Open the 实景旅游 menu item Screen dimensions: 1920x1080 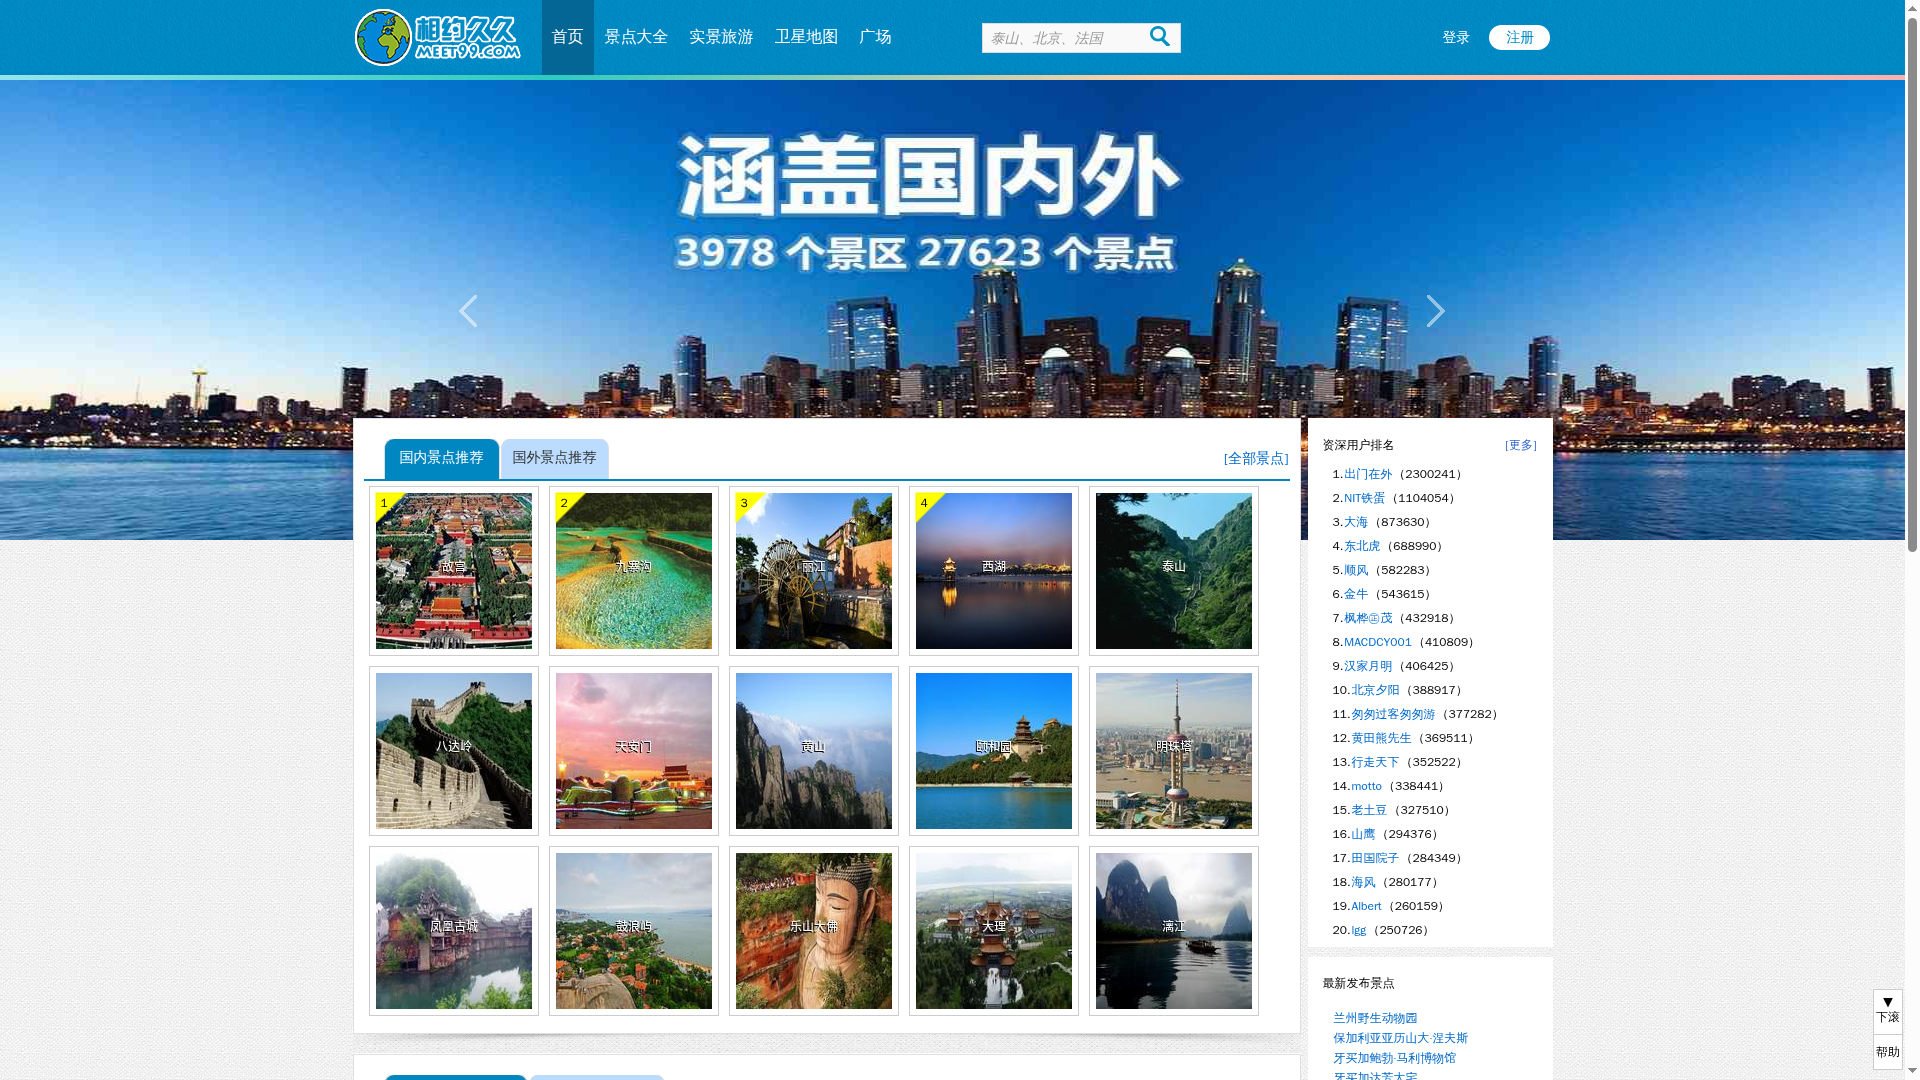click(721, 37)
